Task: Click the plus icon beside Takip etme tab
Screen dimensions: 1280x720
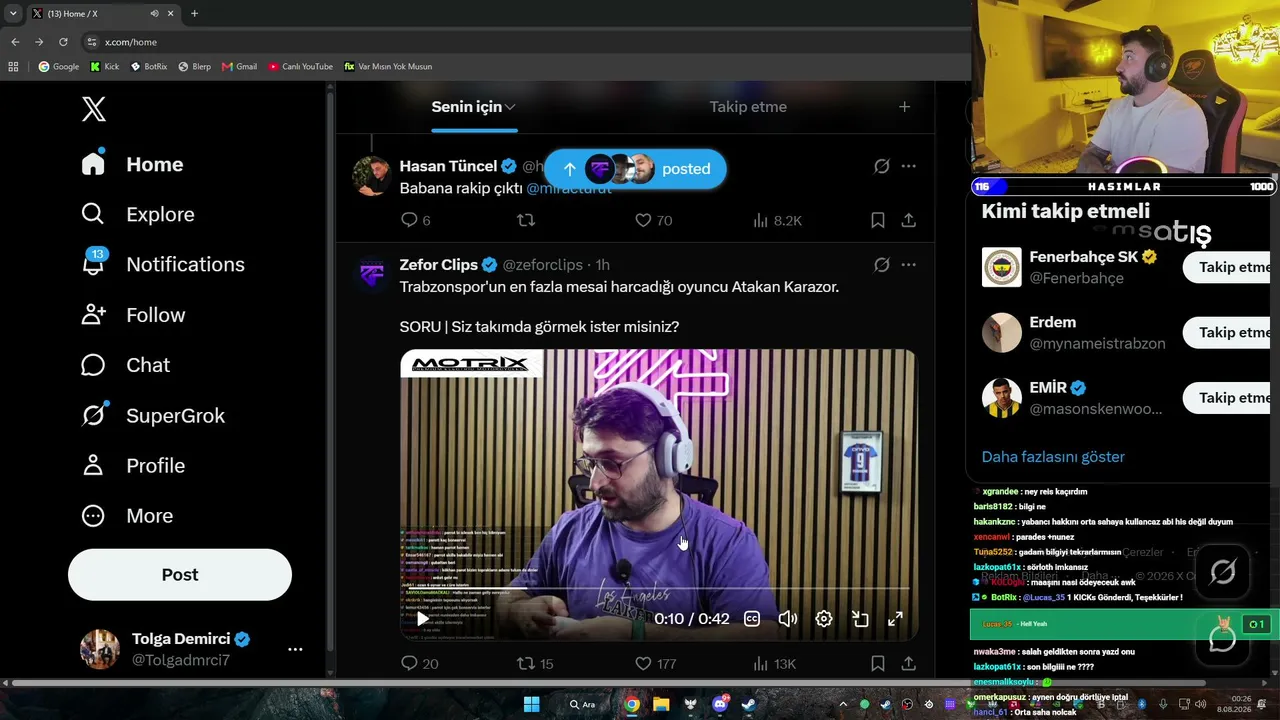Action: 904,107
